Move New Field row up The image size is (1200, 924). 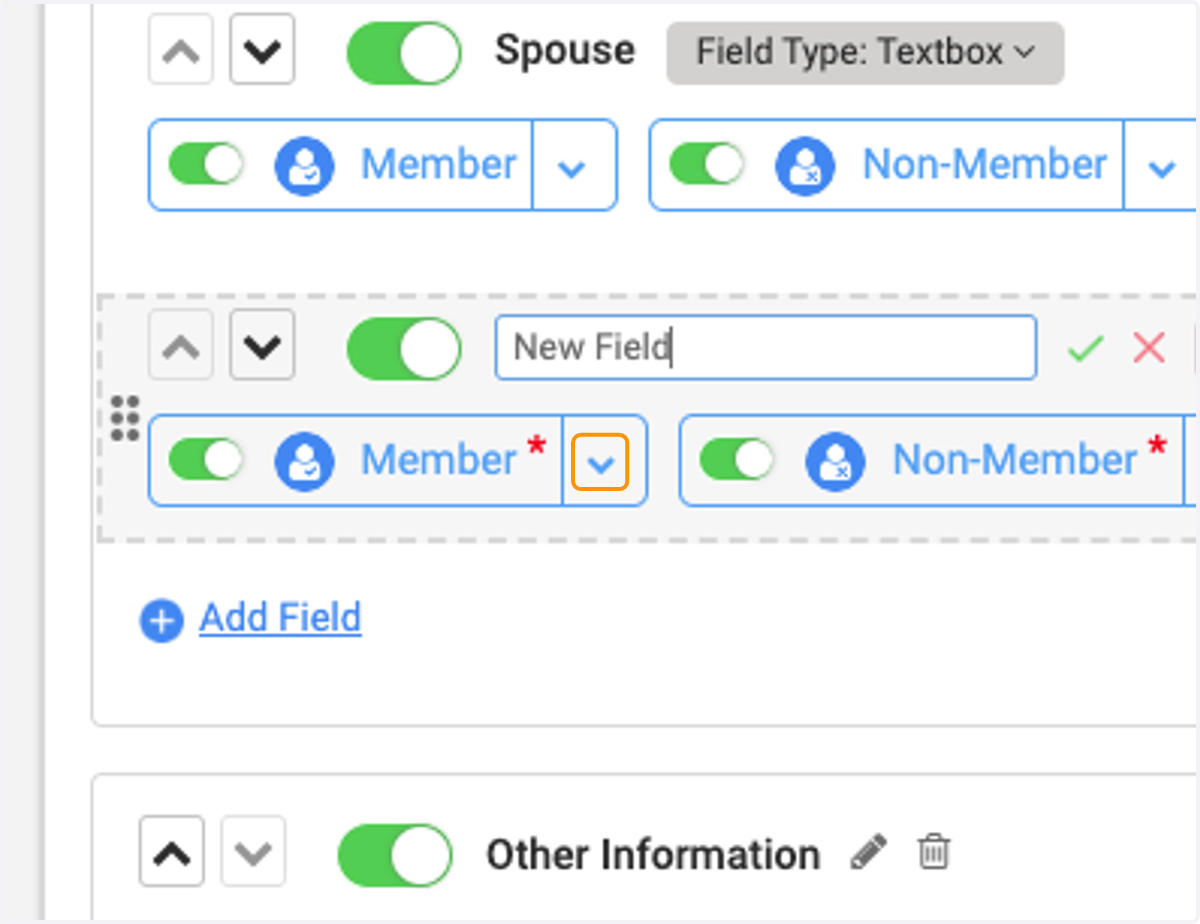(x=181, y=346)
